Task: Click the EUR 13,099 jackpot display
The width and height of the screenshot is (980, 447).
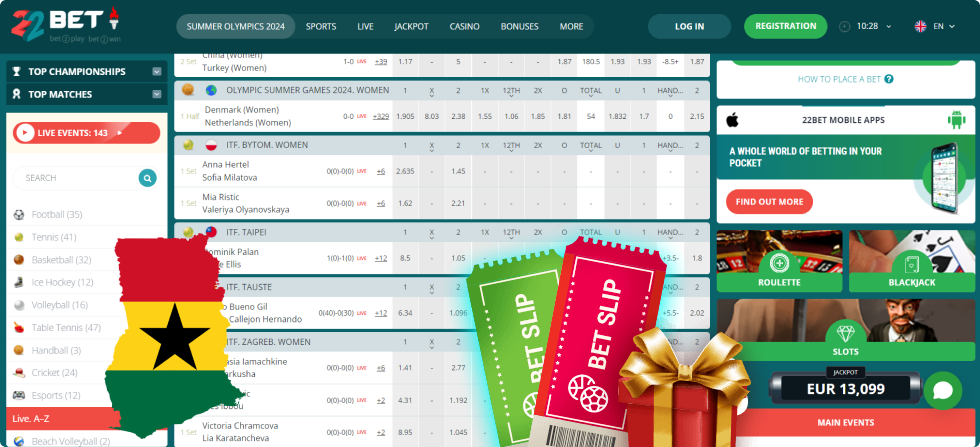Action: [x=845, y=389]
